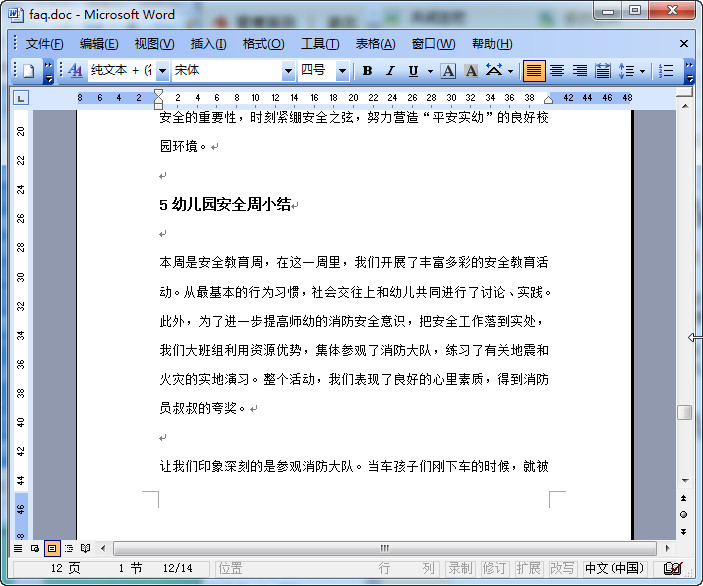The width and height of the screenshot is (703, 586).
Task: Open the Font dropdown arrow next to 宋体
Action: pyautogui.click(x=288, y=71)
